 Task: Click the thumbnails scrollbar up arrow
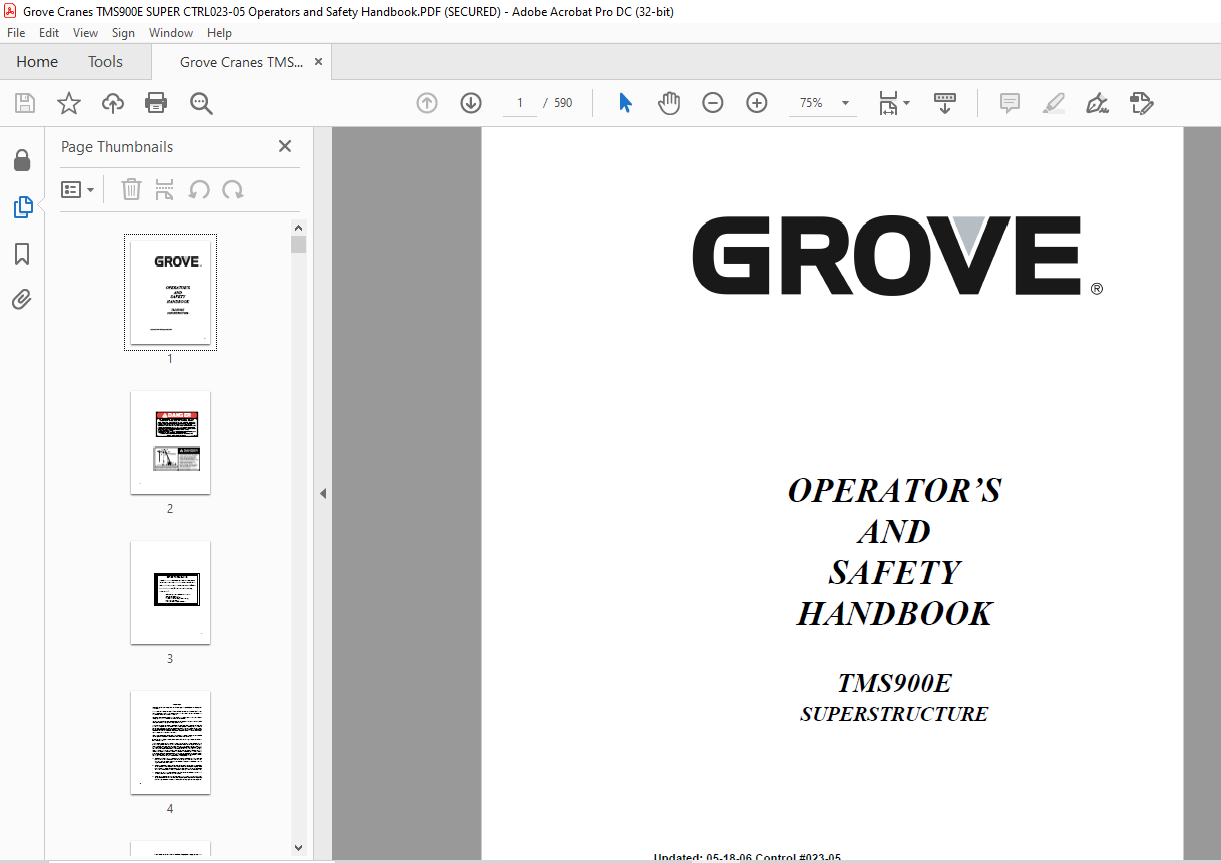pyautogui.click(x=298, y=227)
